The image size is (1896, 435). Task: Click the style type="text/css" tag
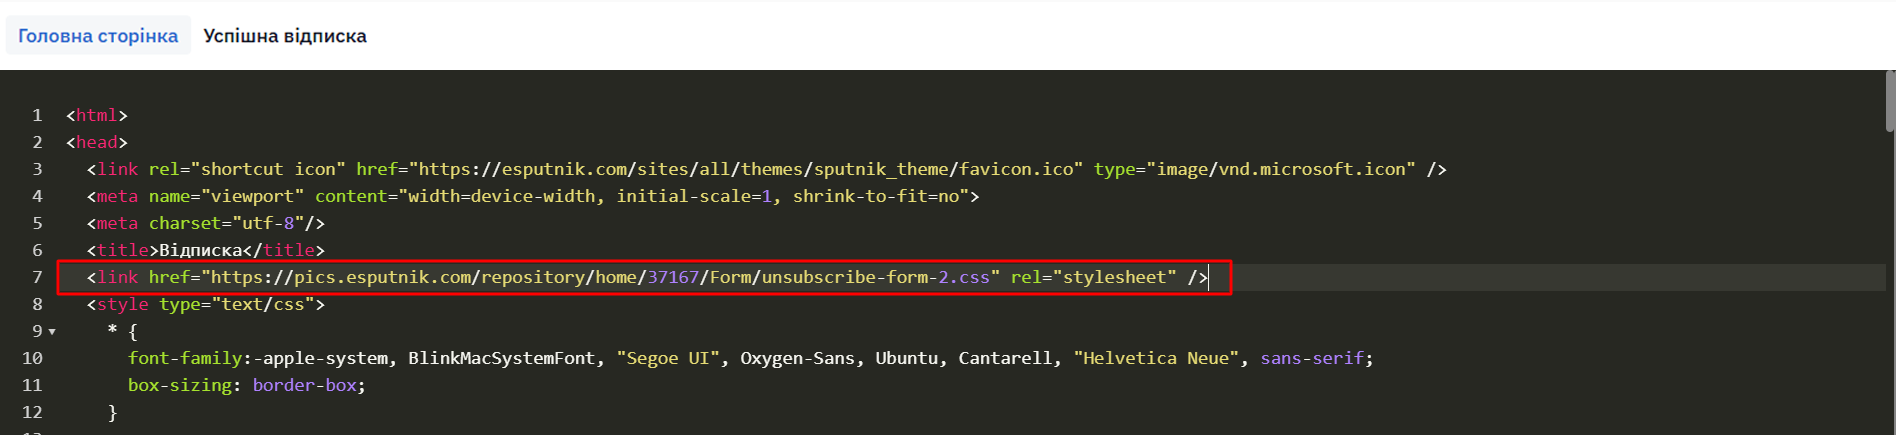206,304
